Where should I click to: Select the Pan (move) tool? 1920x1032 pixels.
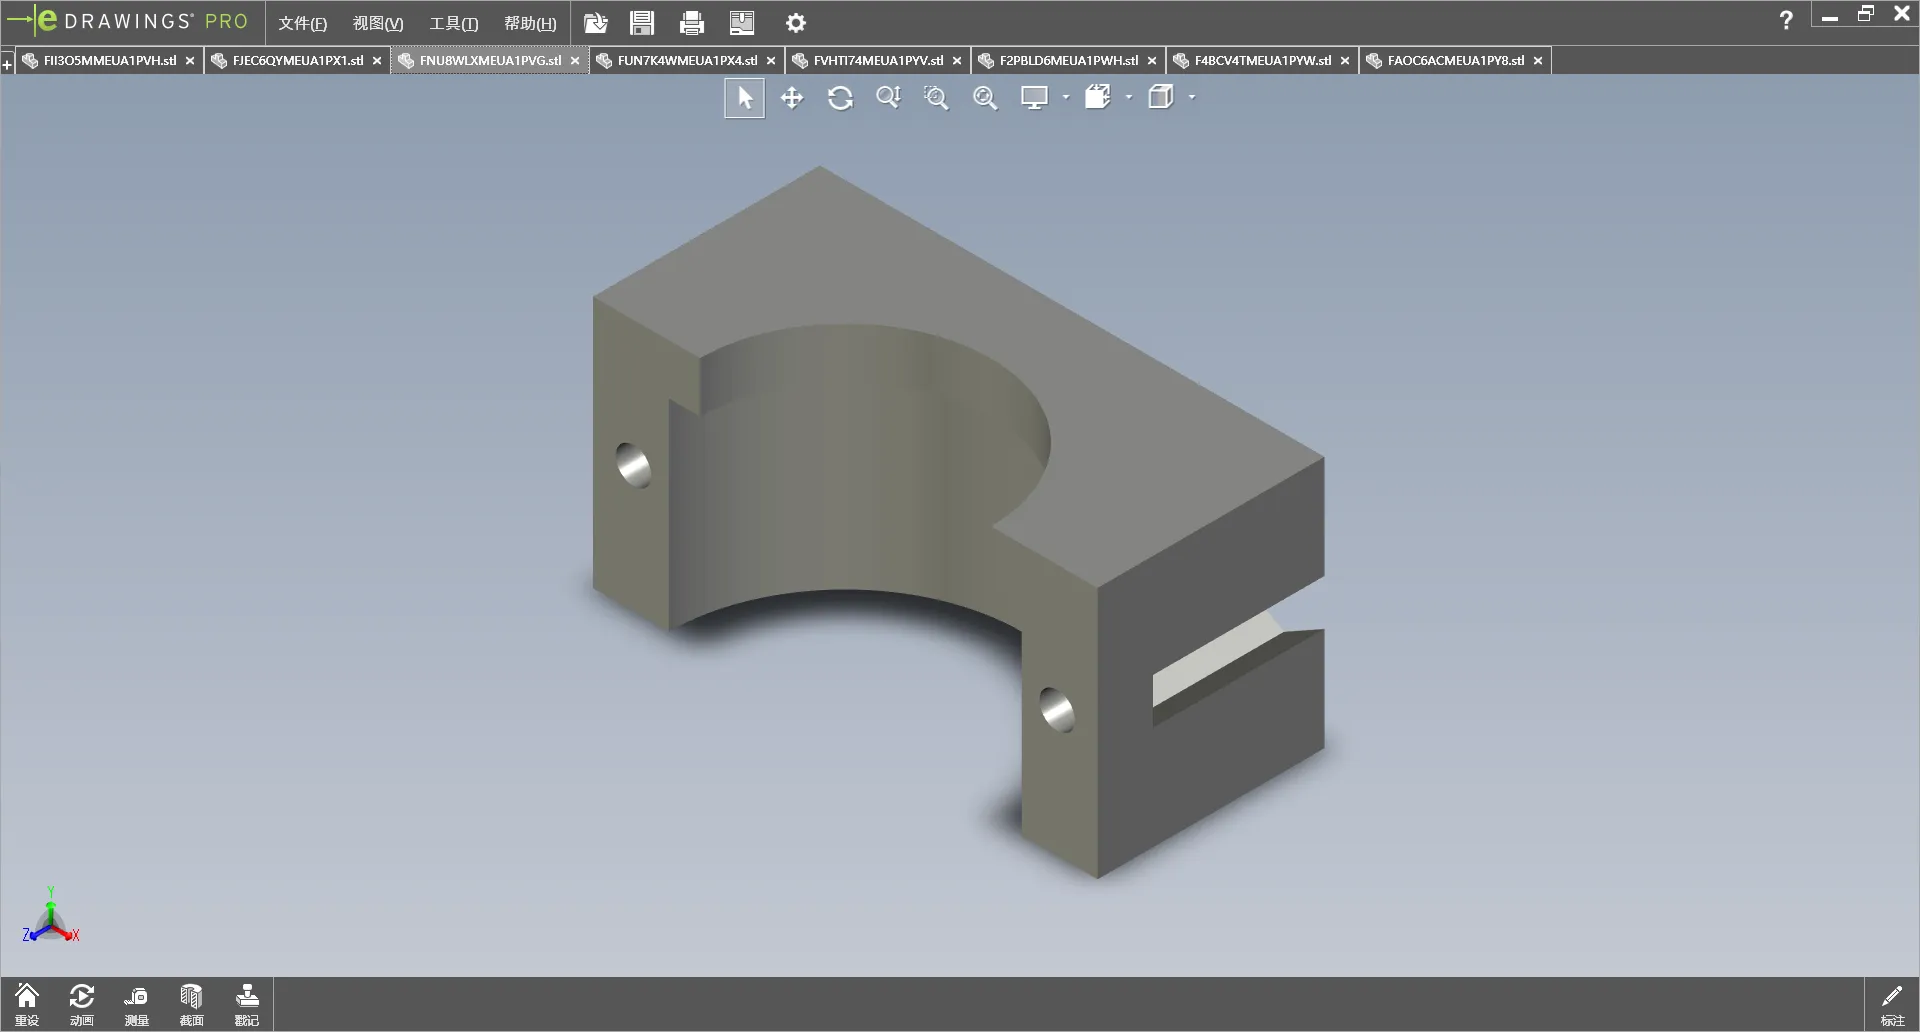pos(792,98)
